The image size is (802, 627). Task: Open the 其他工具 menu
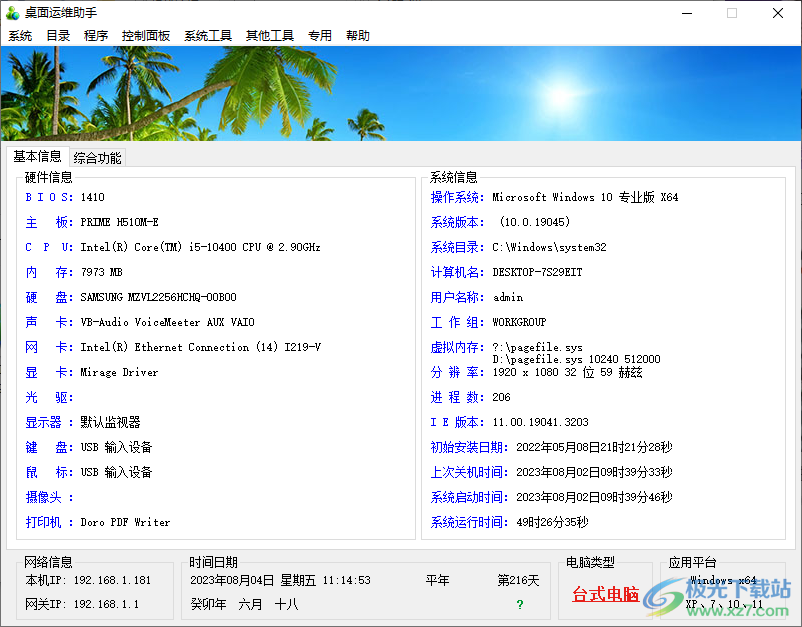tap(270, 35)
